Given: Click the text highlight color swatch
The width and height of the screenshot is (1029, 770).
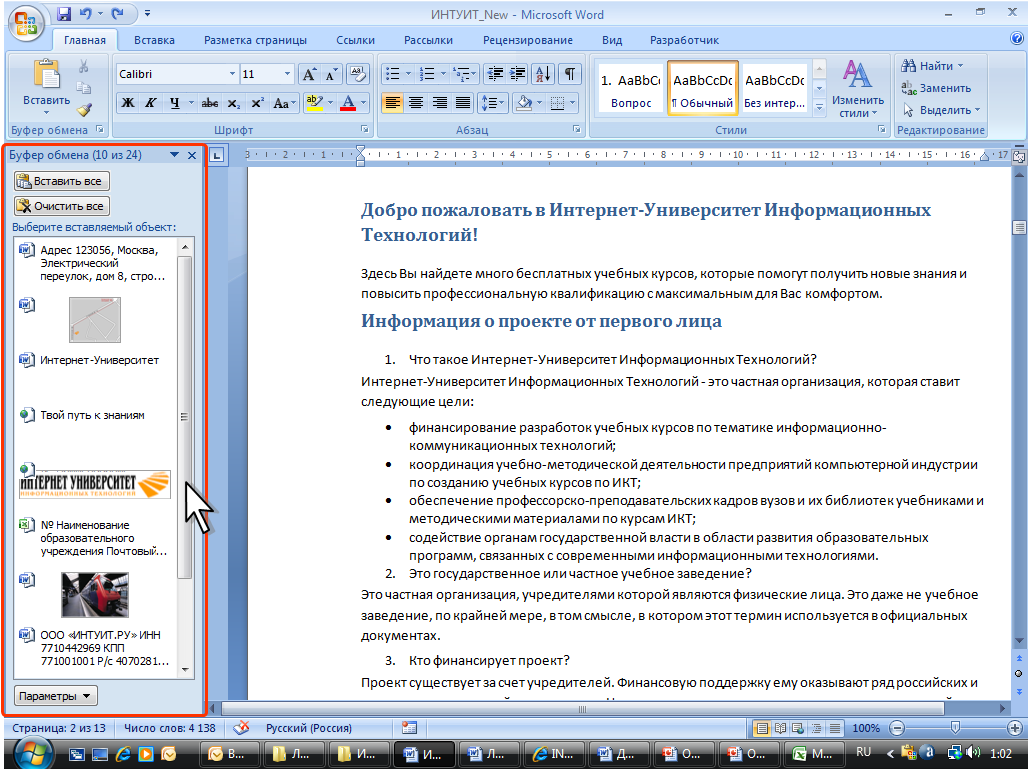Looking at the screenshot, I should pos(314,103).
